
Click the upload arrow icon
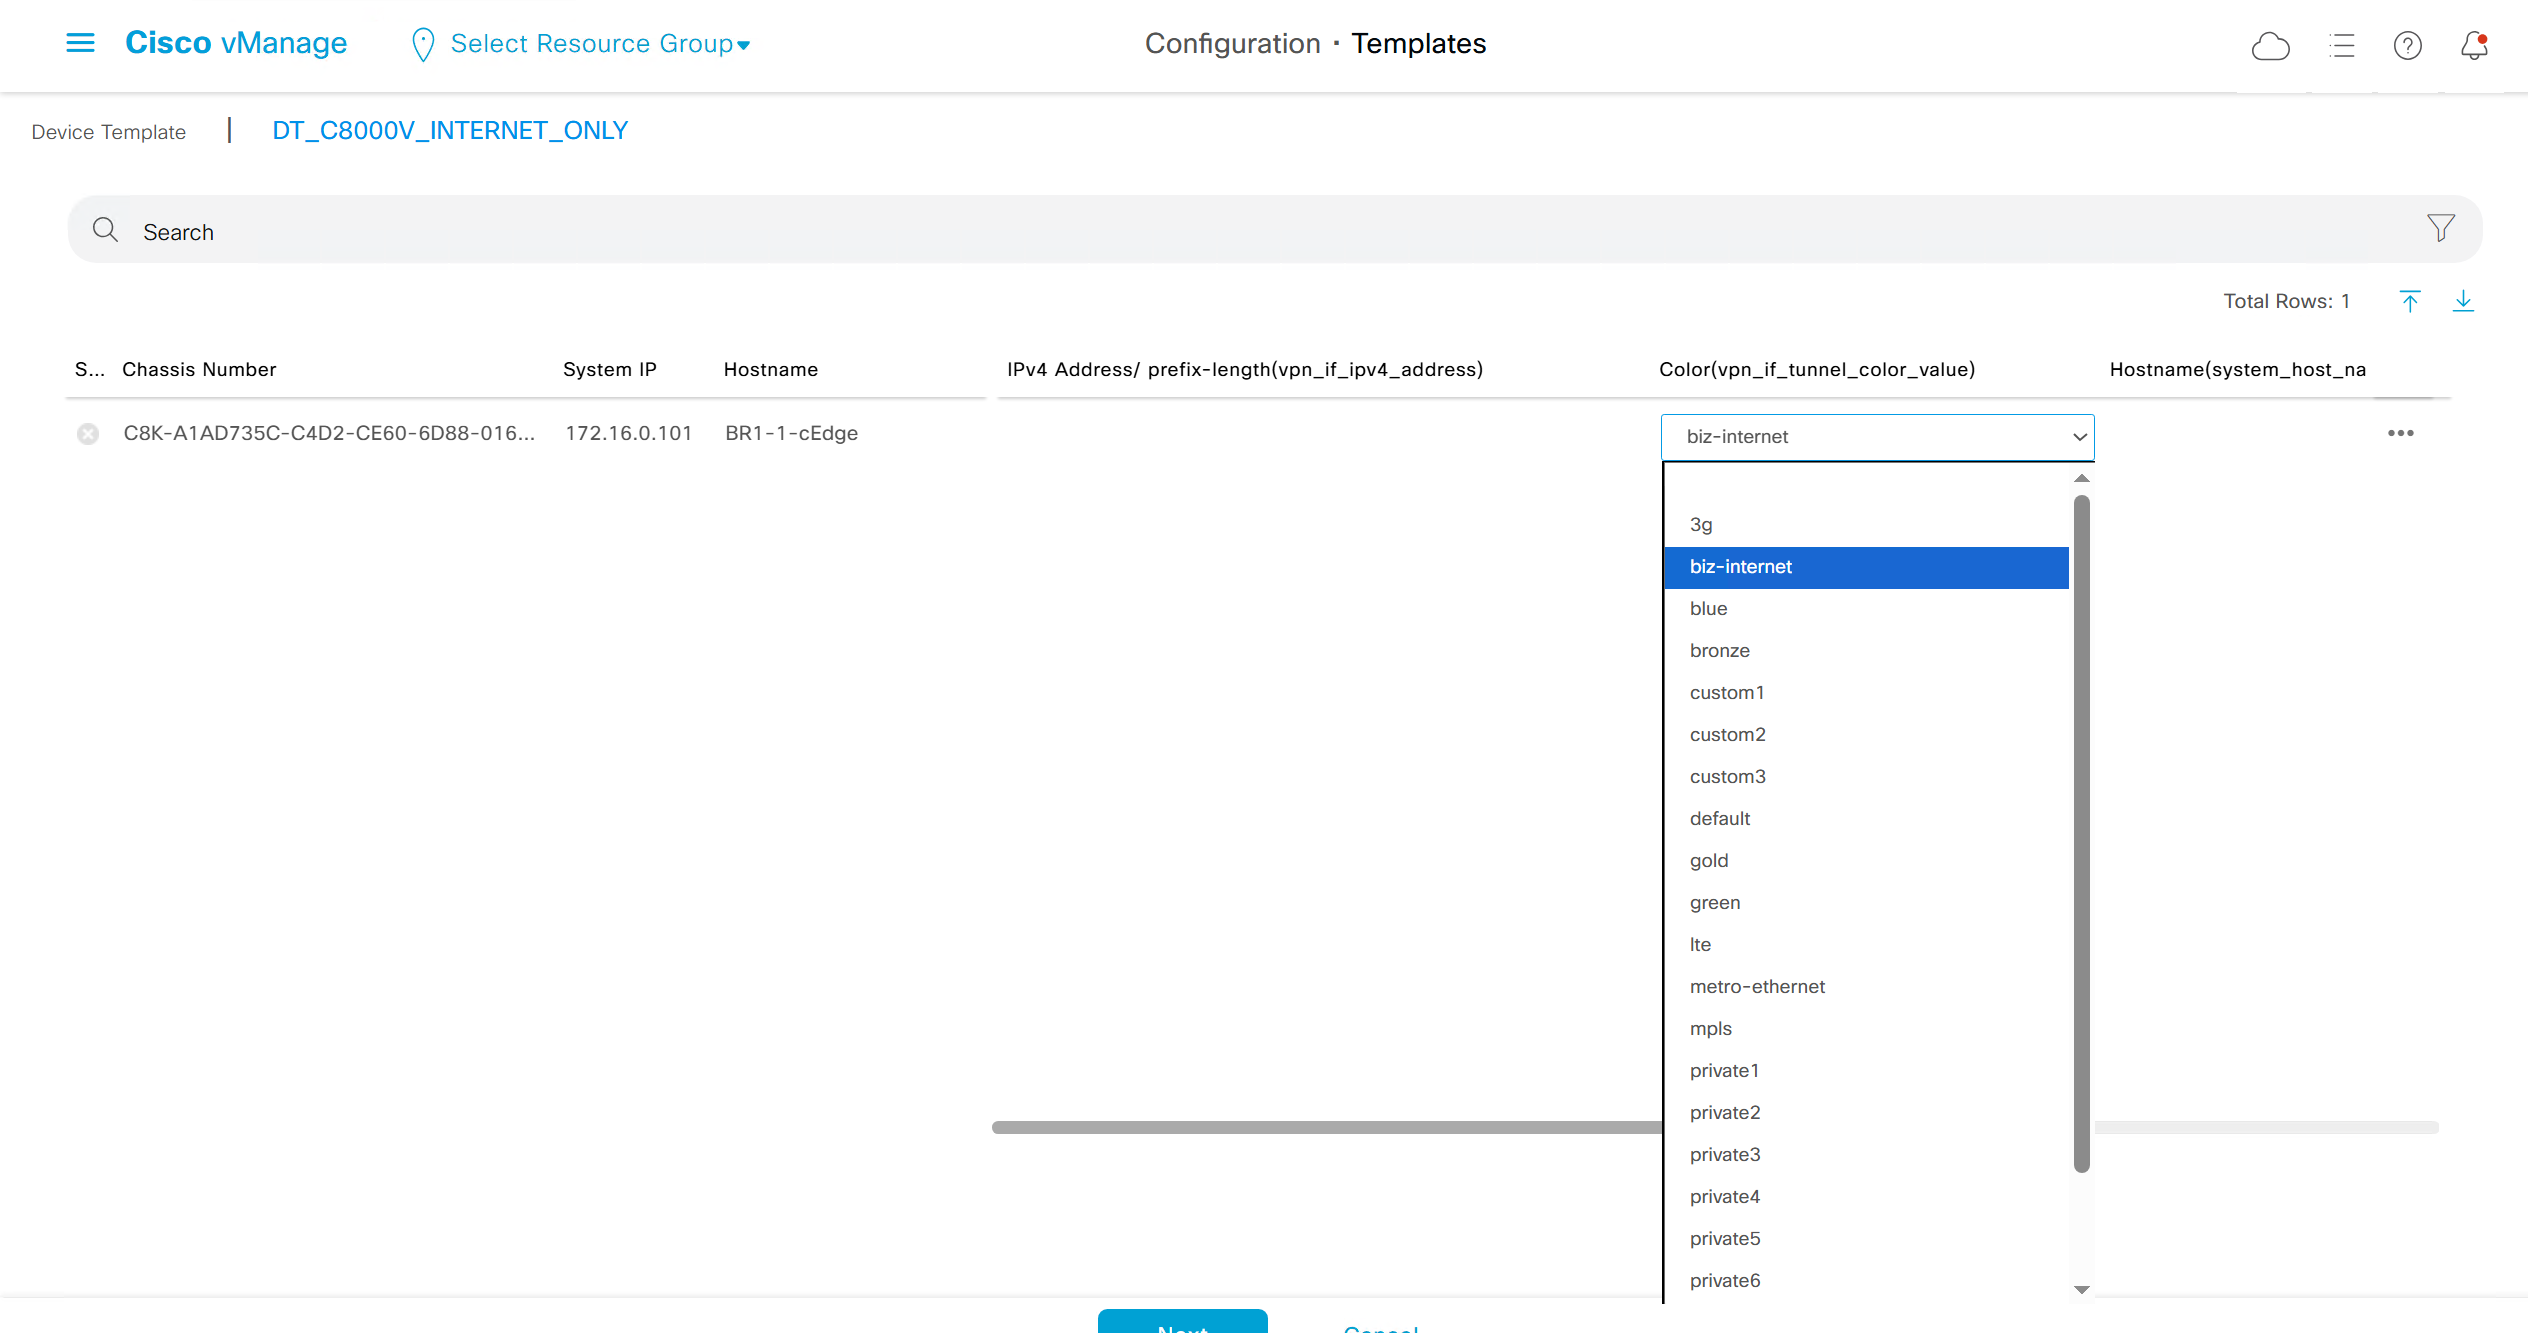(x=2410, y=301)
